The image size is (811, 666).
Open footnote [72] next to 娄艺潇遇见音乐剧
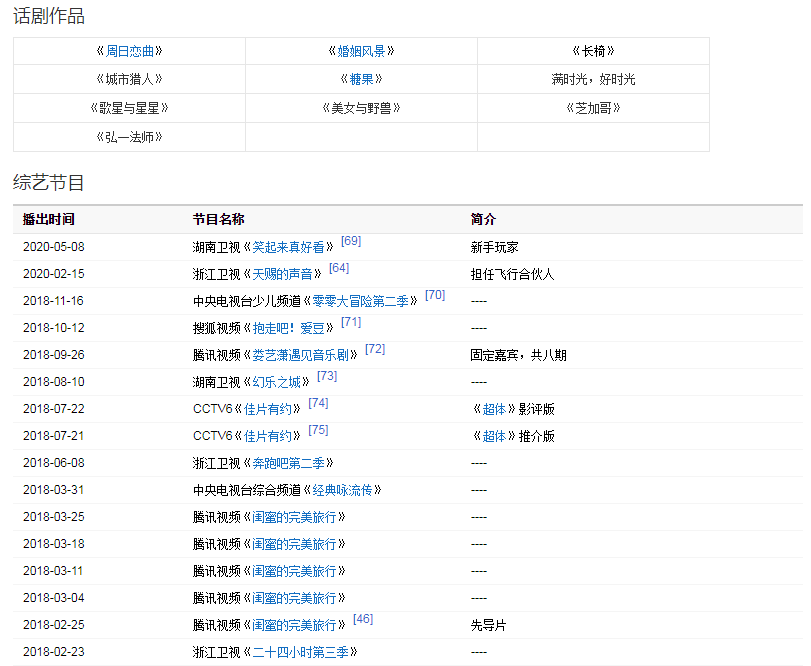point(375,349)
